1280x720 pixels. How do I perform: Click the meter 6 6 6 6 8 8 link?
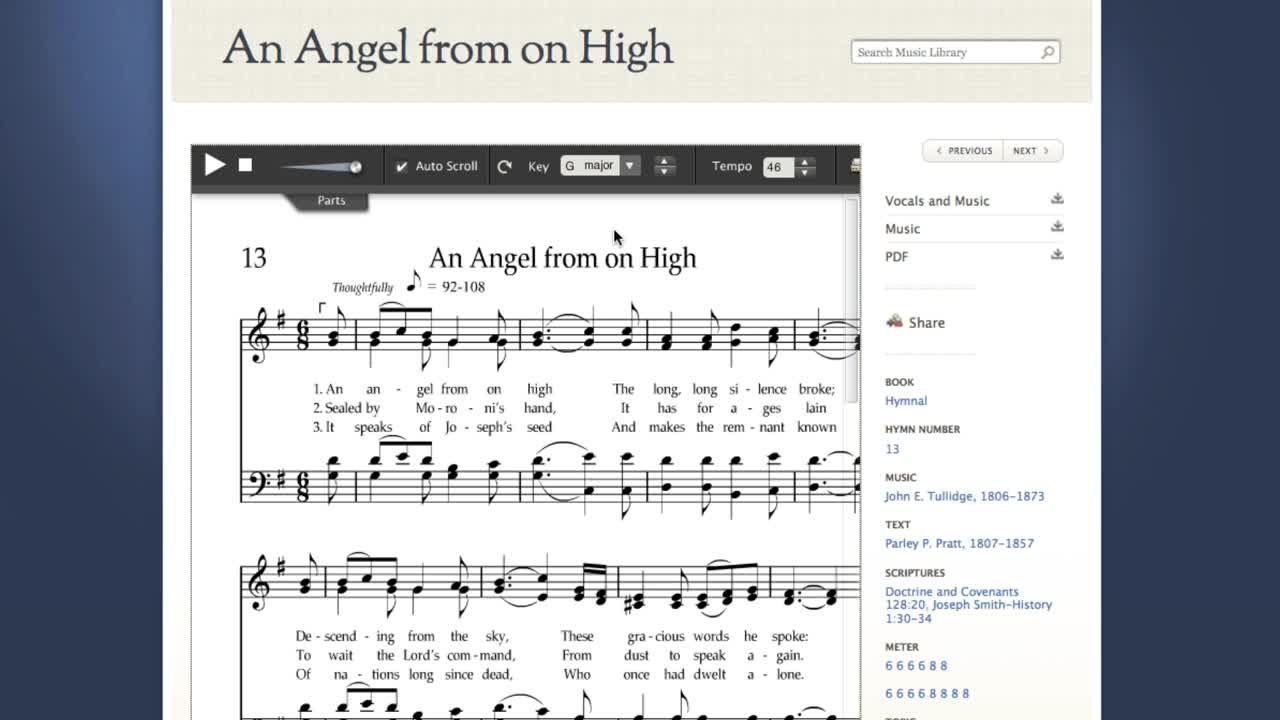pos(916,665)
